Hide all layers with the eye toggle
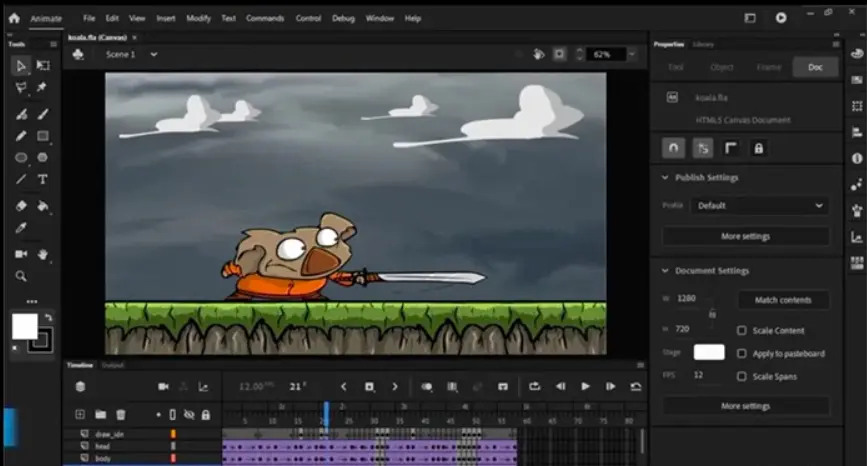867x466 pixels. [x=189, y=415]
